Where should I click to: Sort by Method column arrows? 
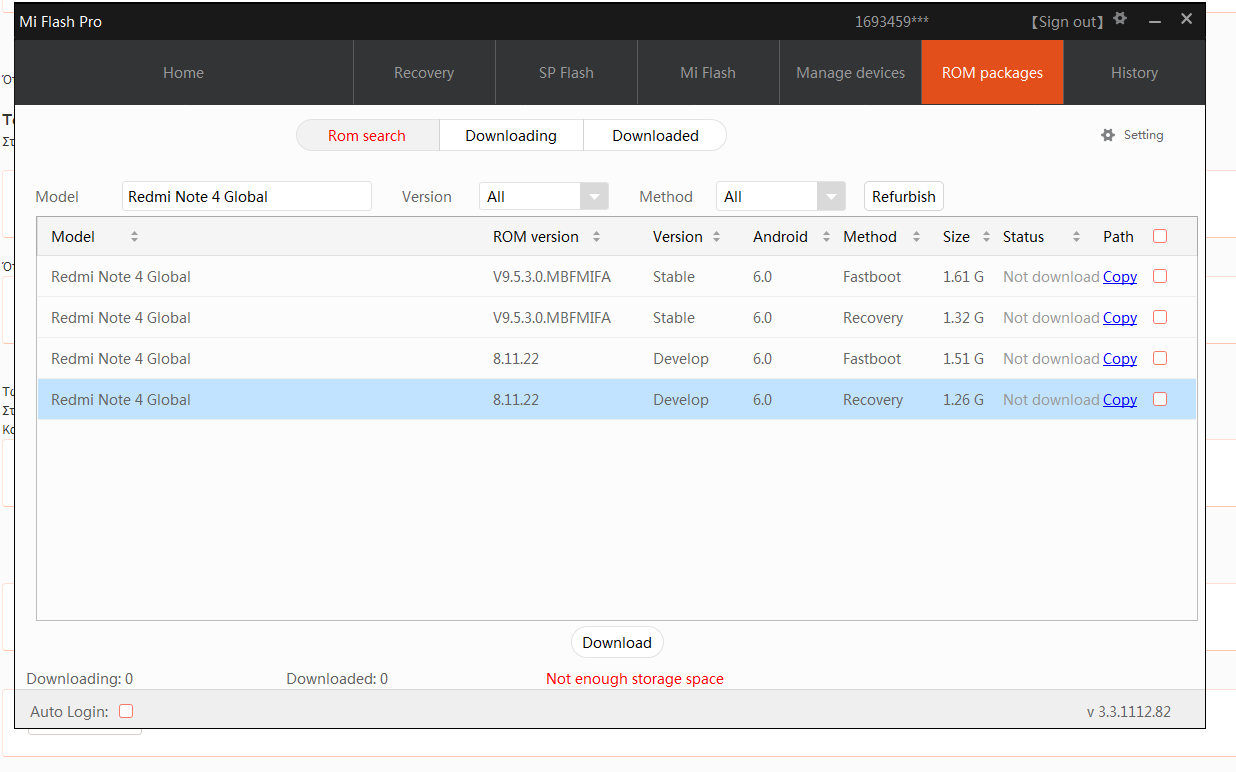pos(916,237)
